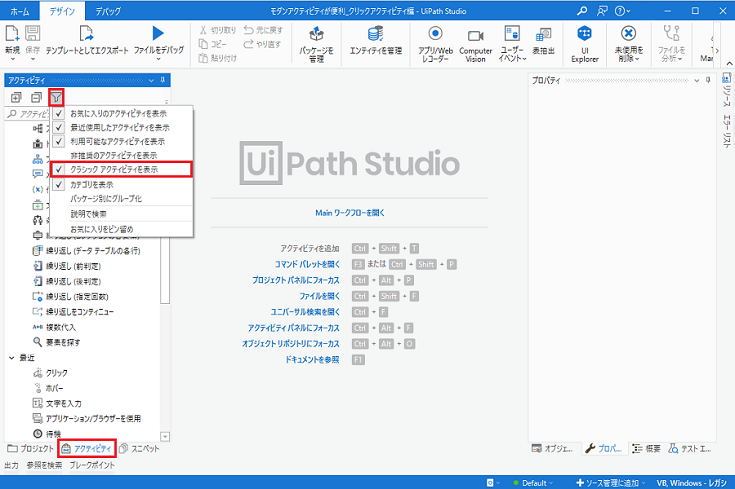Collapse the 最近 activities group

pos(11,357)
